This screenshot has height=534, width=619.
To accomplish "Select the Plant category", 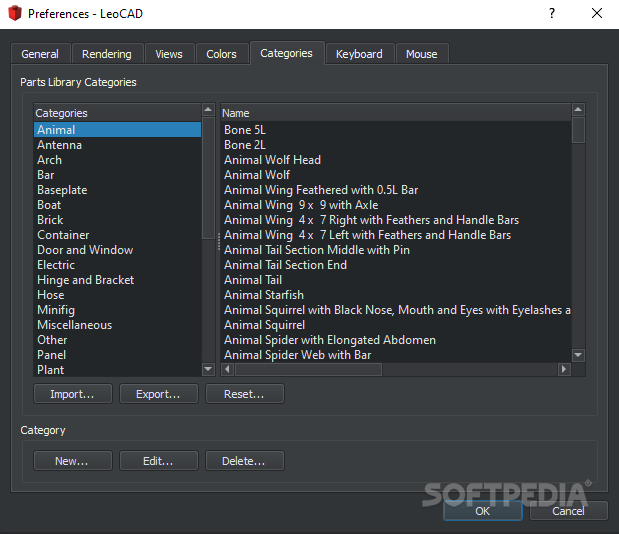I will tap(118, 370).
